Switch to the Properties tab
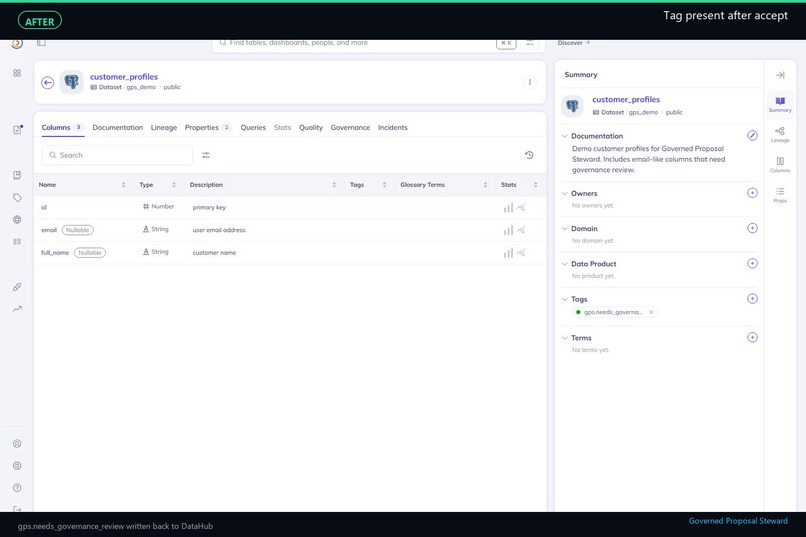This screenshot has height=537, width=806. pos(208,127)
